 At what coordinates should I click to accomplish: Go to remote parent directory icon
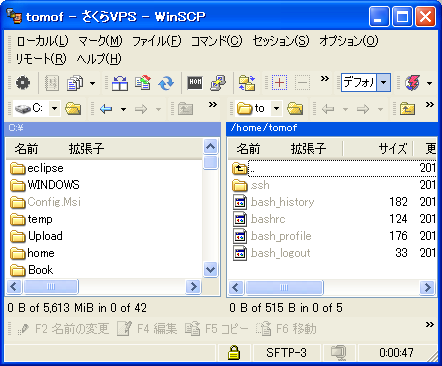pyautogui.click(x=407, y=109)
